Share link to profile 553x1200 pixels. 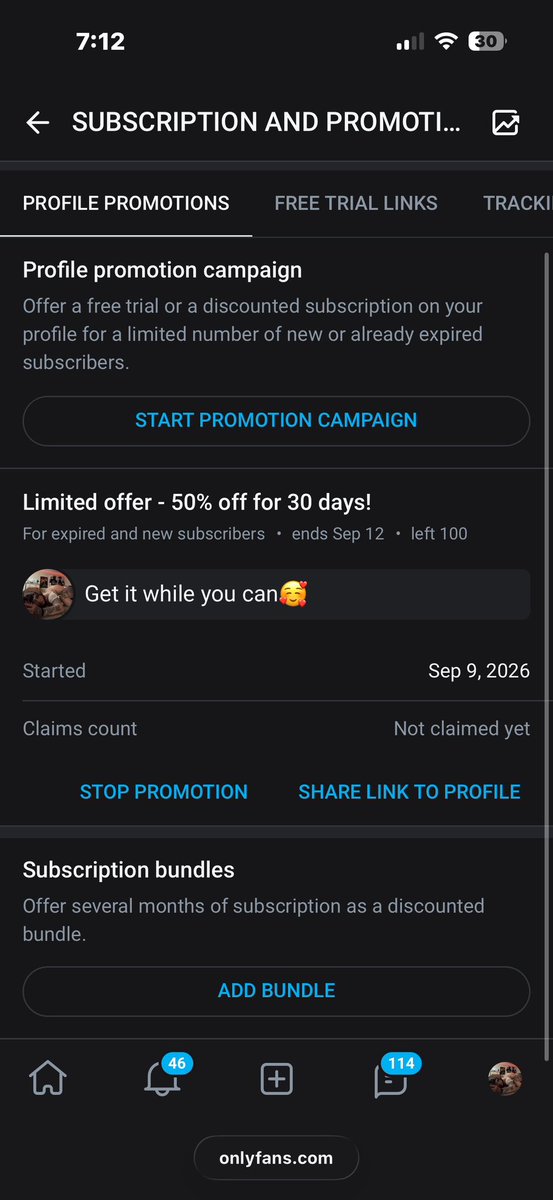click(x=409, y=792)
